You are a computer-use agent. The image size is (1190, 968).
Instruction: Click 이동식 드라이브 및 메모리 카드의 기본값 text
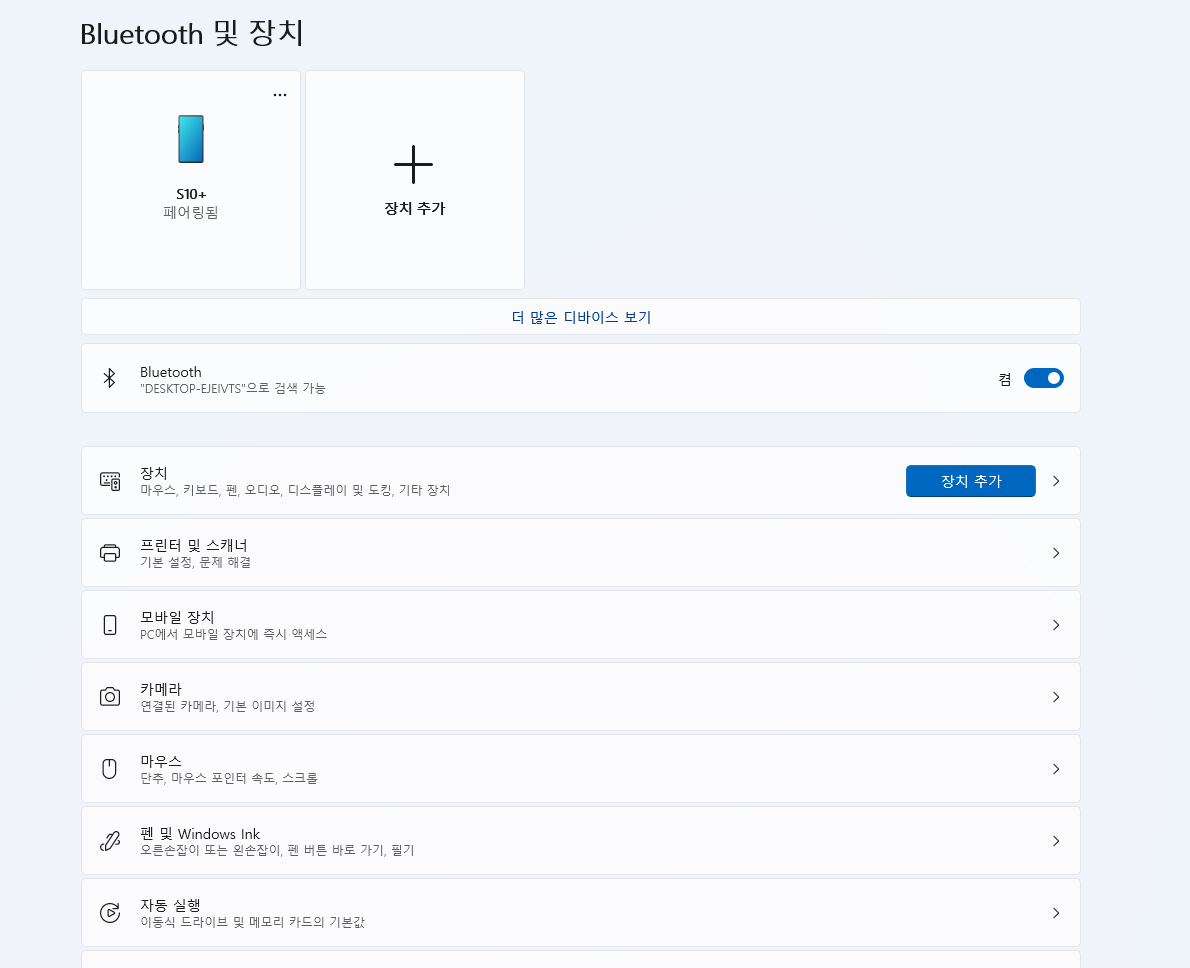coord(253,922)
